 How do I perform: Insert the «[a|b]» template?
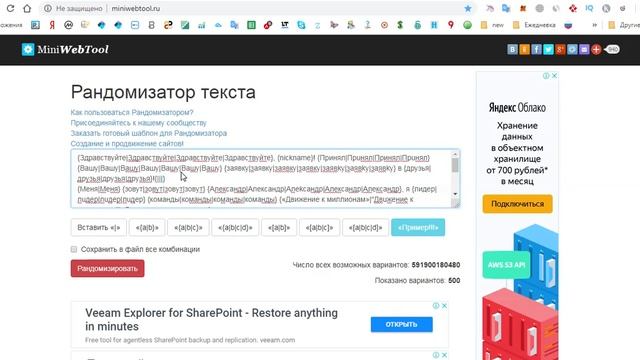click(x=279, y=227)
